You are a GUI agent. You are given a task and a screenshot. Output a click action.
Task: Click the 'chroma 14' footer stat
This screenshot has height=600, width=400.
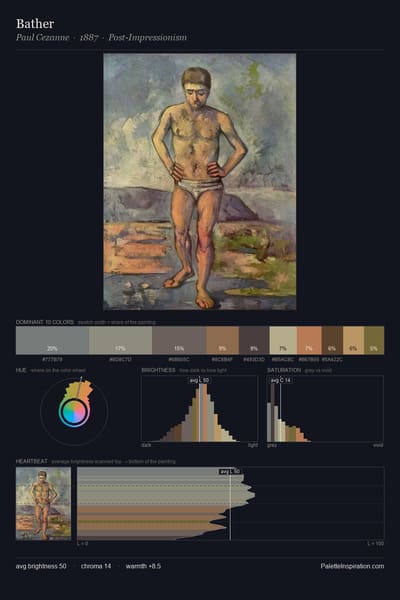coord(96,566)
